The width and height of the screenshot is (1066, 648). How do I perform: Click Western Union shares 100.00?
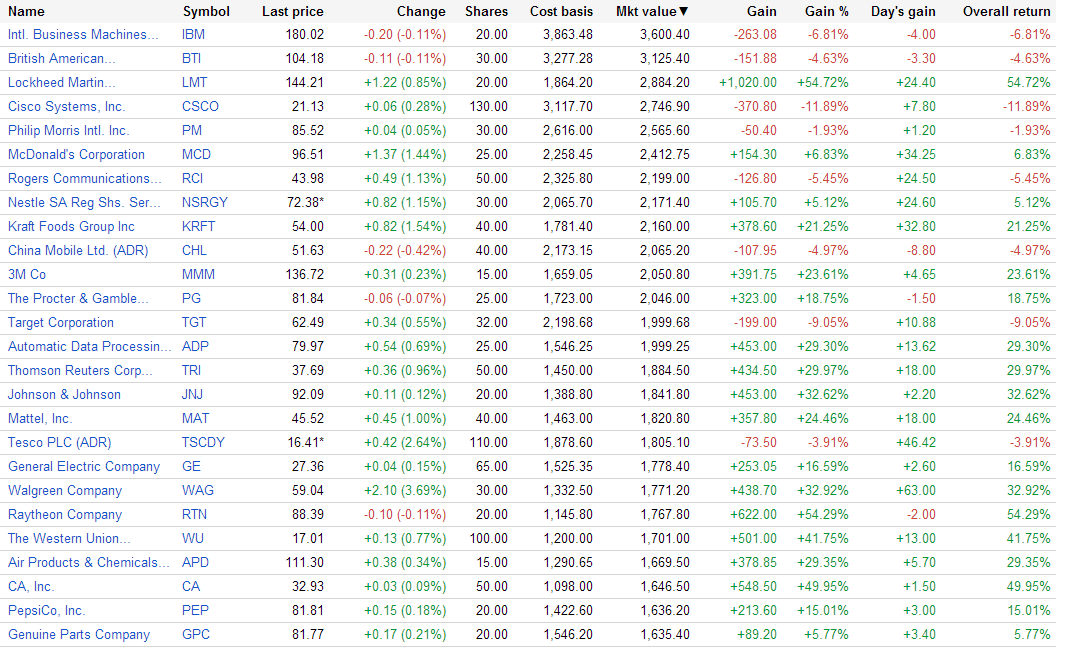pyautogui.click(x=488, y=539)
